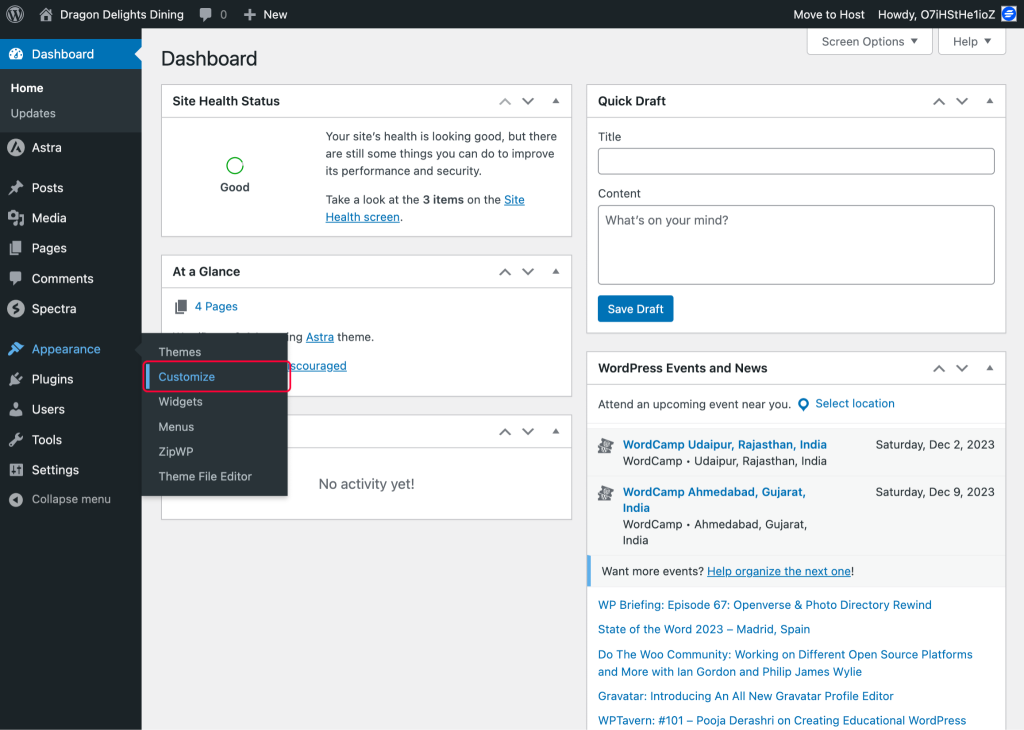The width and height of the screenshot is (1024, 730).
Task: Collapse the WordPress Events and News panel
Action: tap(990, 368)
